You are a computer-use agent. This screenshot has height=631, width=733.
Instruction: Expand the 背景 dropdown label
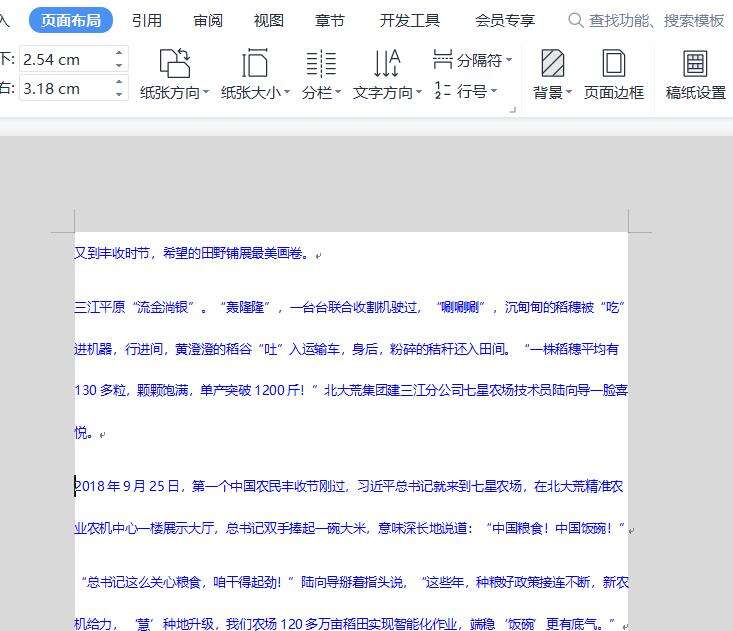click(553, 93)
